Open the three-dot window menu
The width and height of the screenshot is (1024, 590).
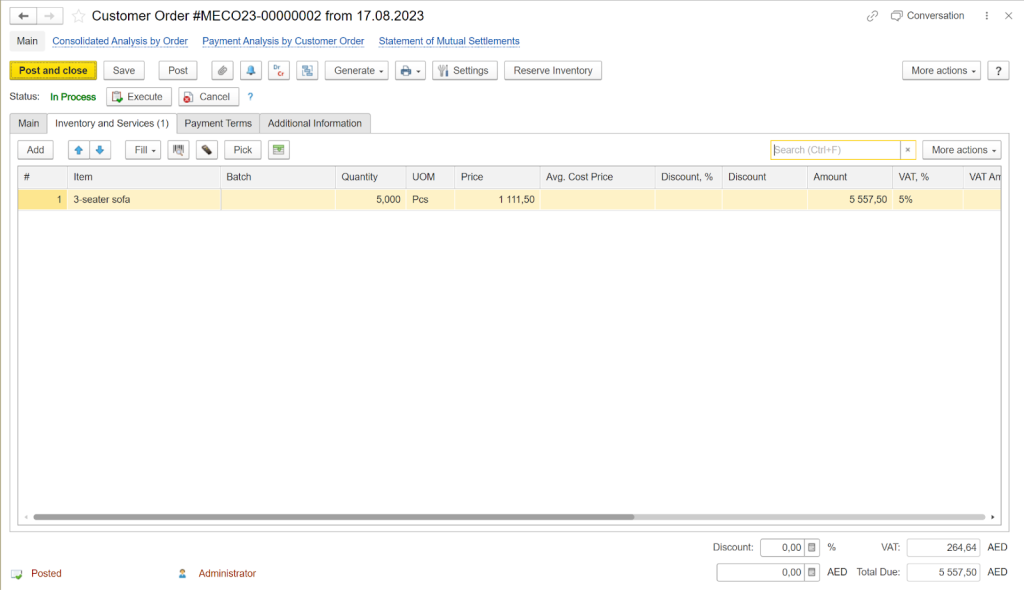[986, 16]
